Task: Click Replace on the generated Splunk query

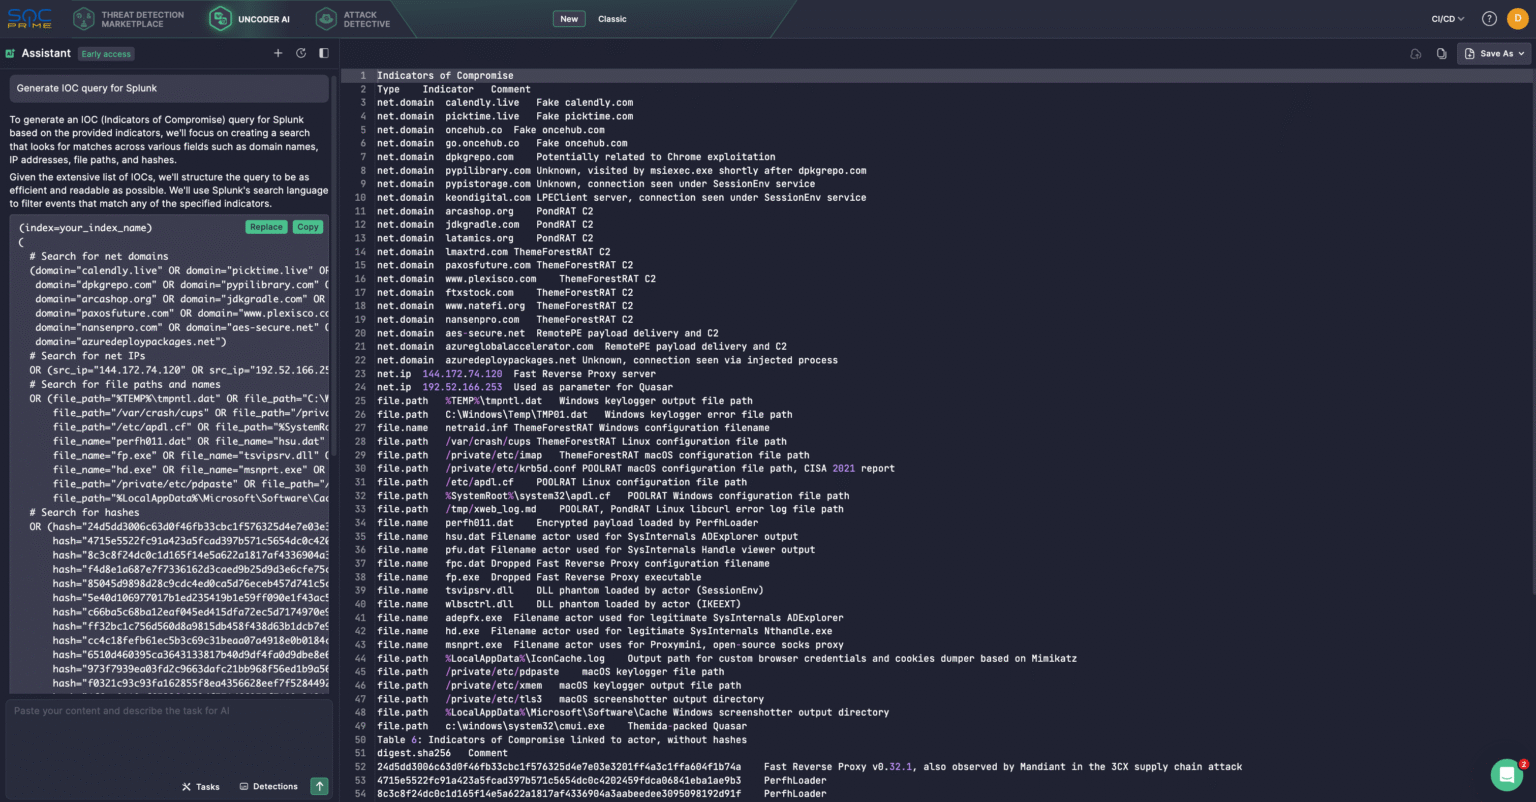Action: [266, 227]
